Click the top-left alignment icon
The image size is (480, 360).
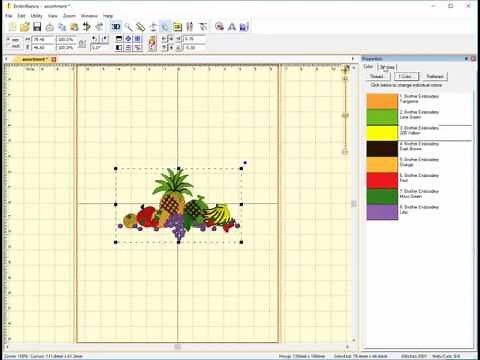[x=119, y=39]
